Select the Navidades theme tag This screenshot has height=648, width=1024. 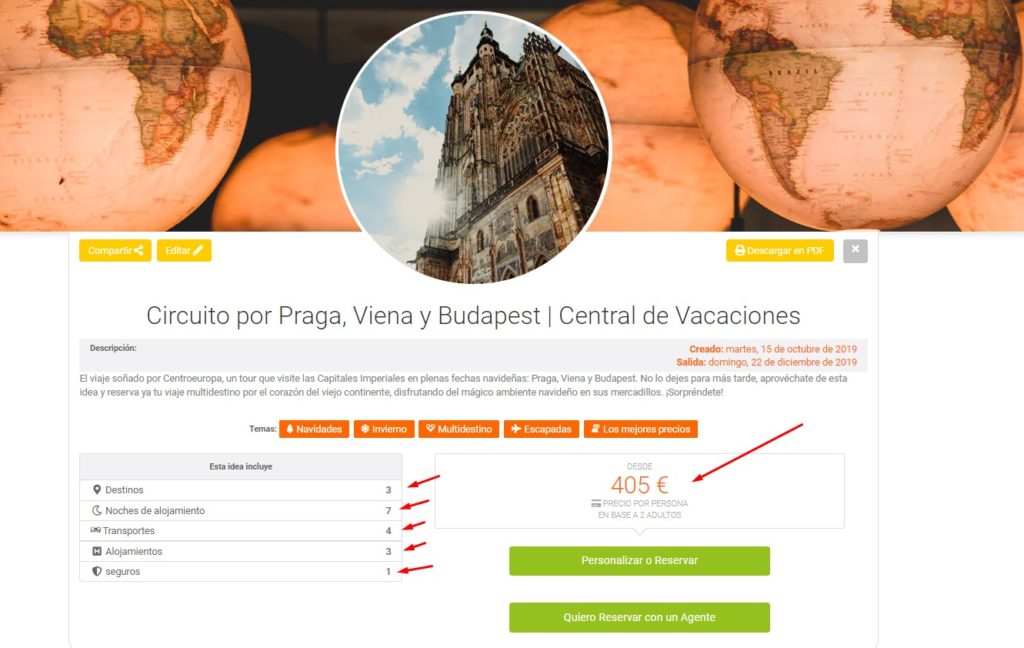(314, 429)
